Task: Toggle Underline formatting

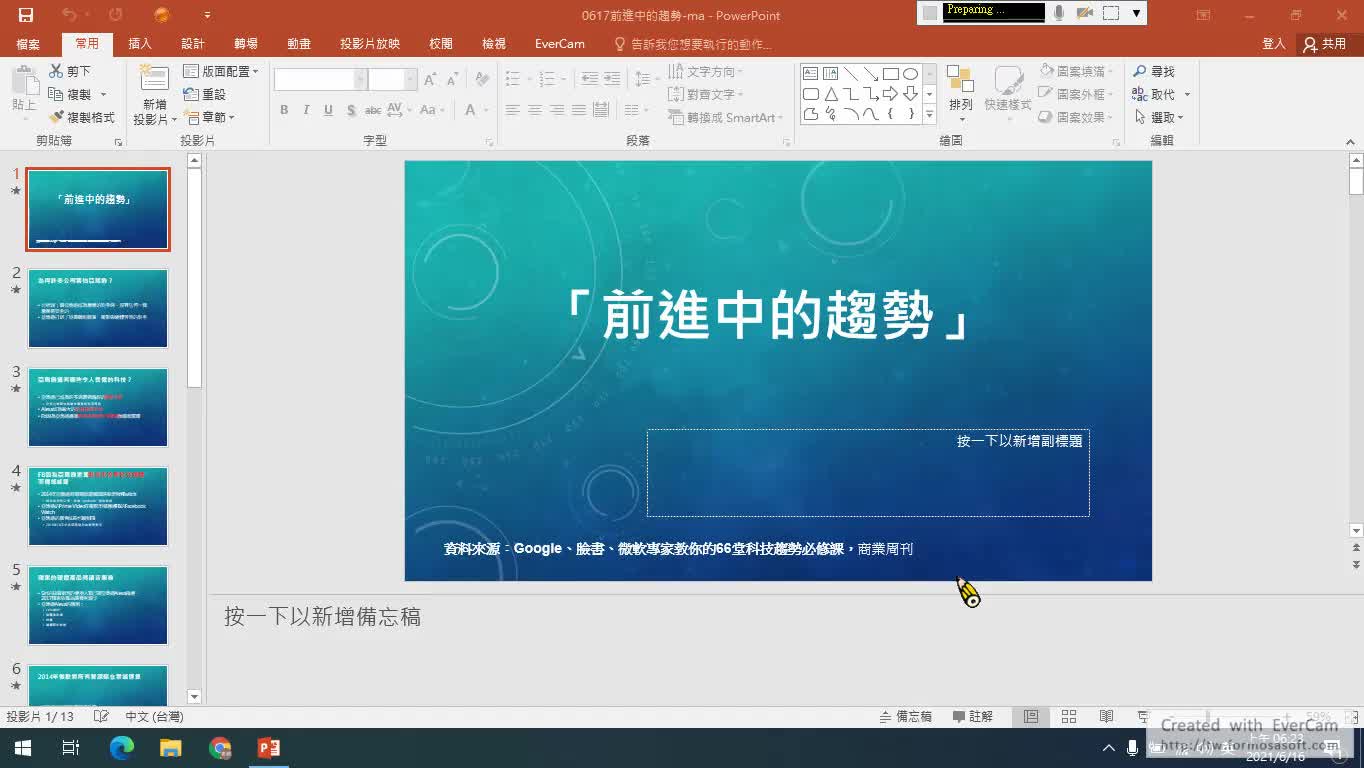Action: click(328, 110)
